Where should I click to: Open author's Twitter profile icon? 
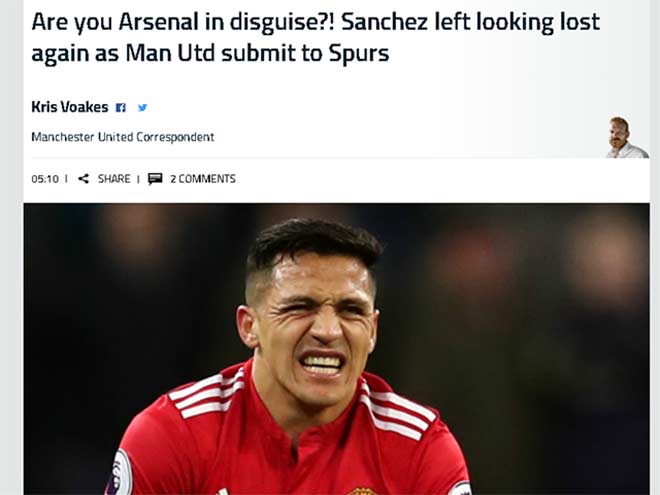point(142,108)
